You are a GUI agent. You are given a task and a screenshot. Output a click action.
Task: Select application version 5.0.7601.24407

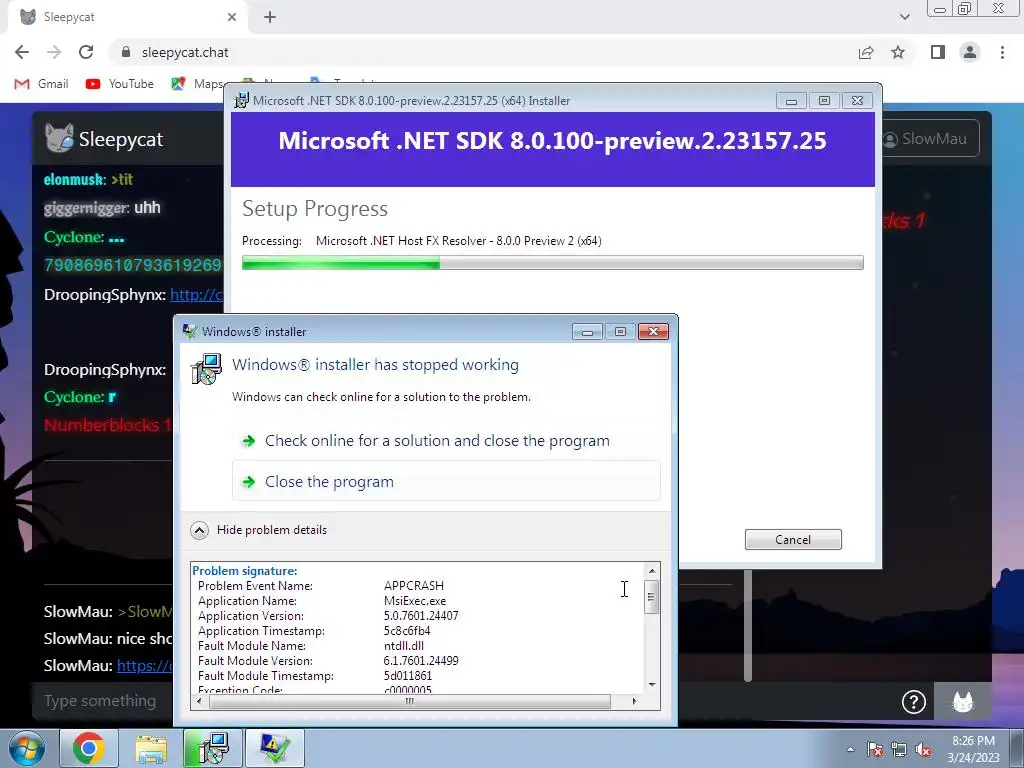pyautogui.click(x=421, y=616)
